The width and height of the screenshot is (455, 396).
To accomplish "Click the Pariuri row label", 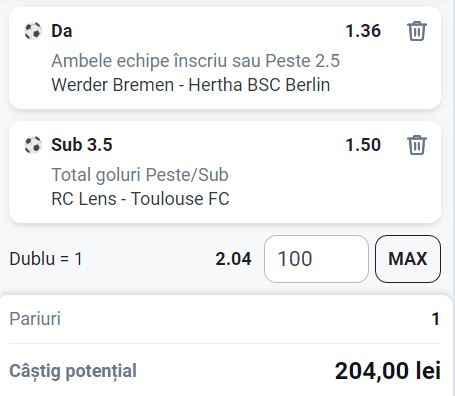I will pyautogui.click(x=35, y=319).
